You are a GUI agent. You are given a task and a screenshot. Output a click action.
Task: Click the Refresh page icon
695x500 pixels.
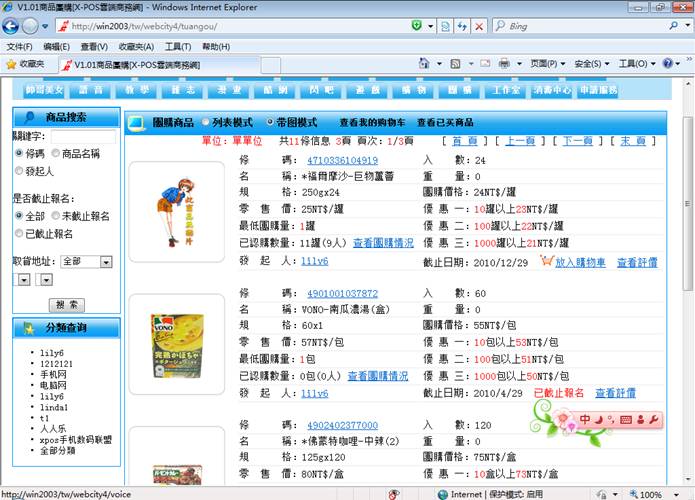(461, 26)
